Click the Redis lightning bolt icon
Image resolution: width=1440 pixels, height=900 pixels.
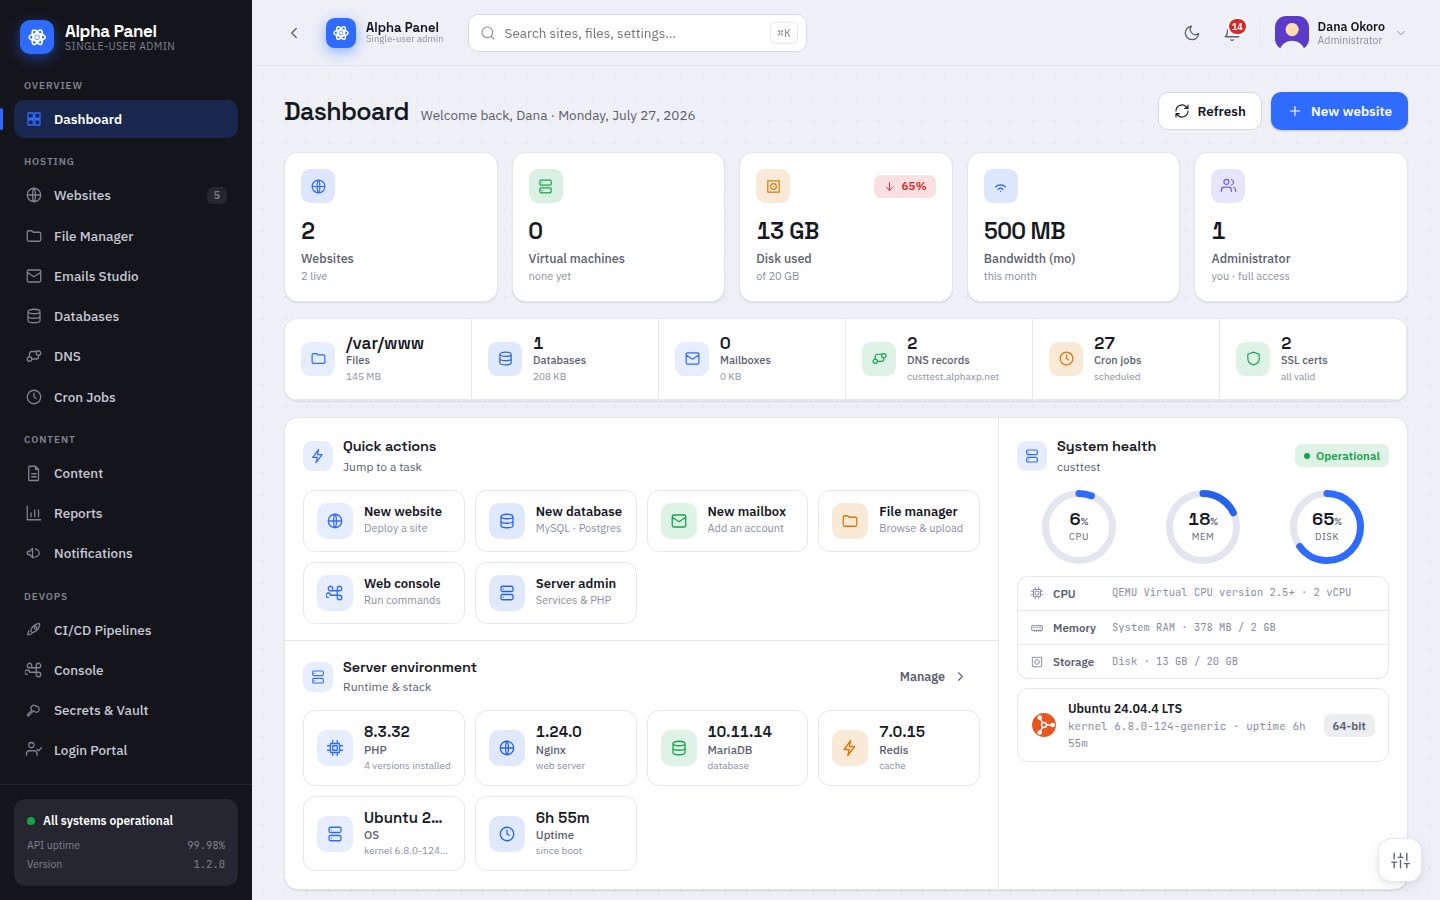click(x=849, y=748)
